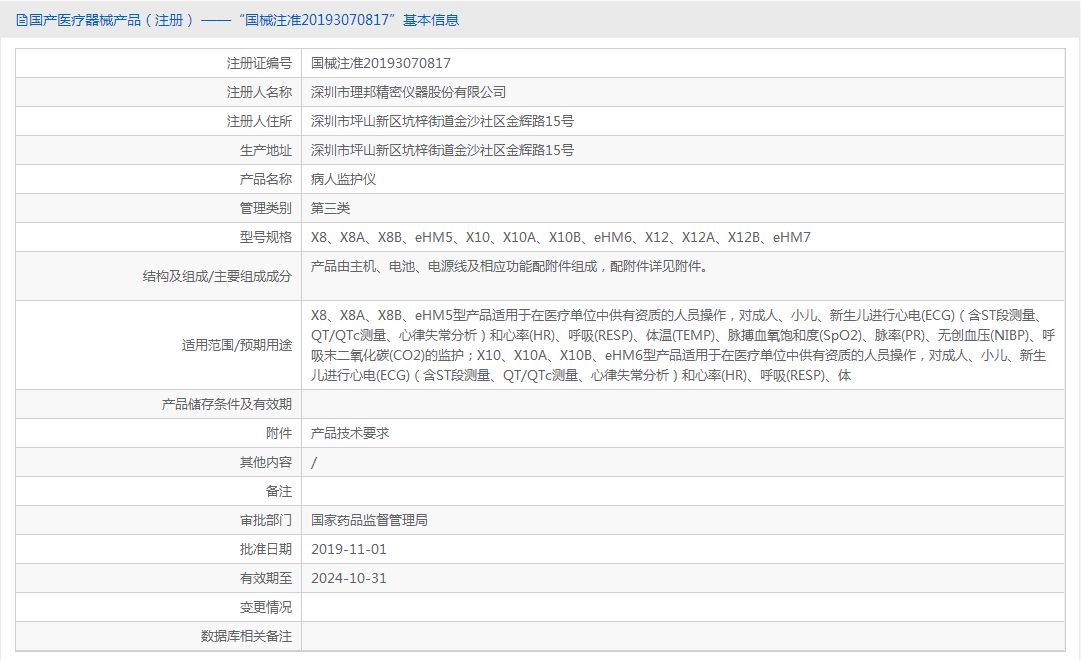Click the 附件 label
Viewport: 1081px width, 661px height.
click(279, 434)
